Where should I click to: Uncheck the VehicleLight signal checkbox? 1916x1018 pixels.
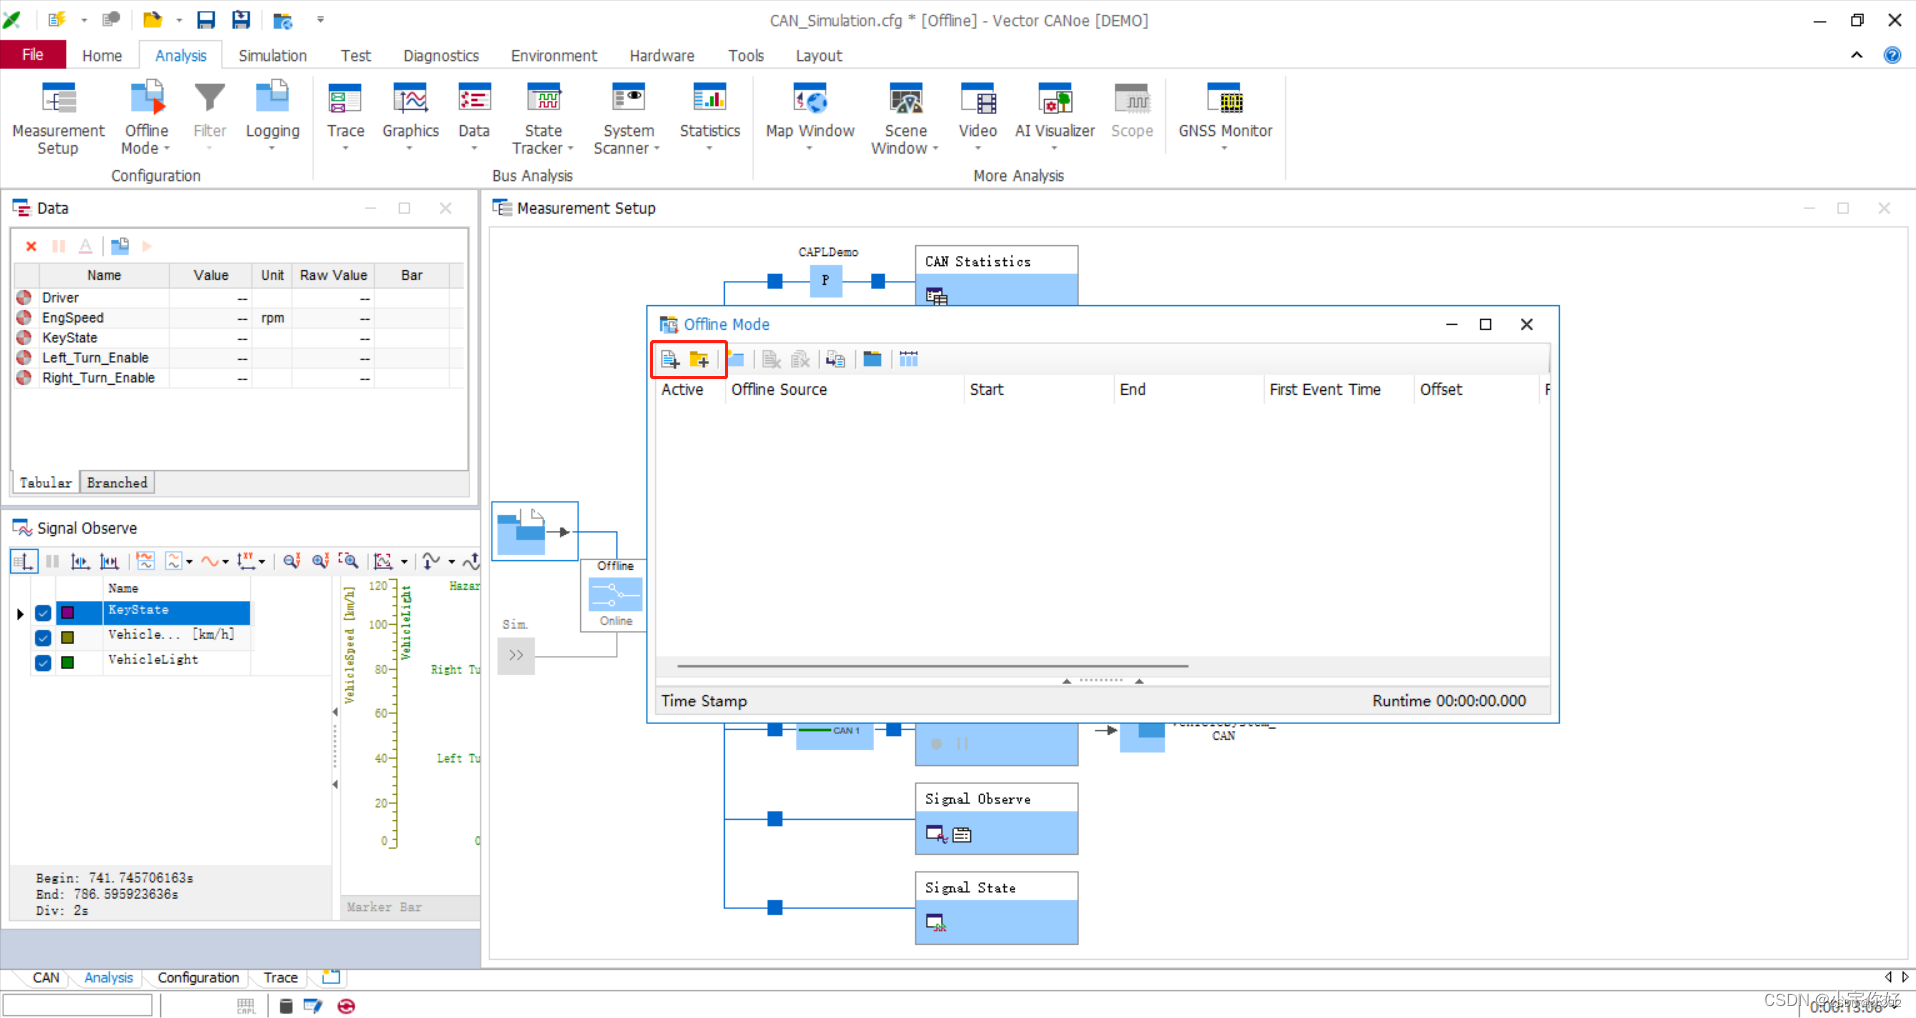pos(43,662)
